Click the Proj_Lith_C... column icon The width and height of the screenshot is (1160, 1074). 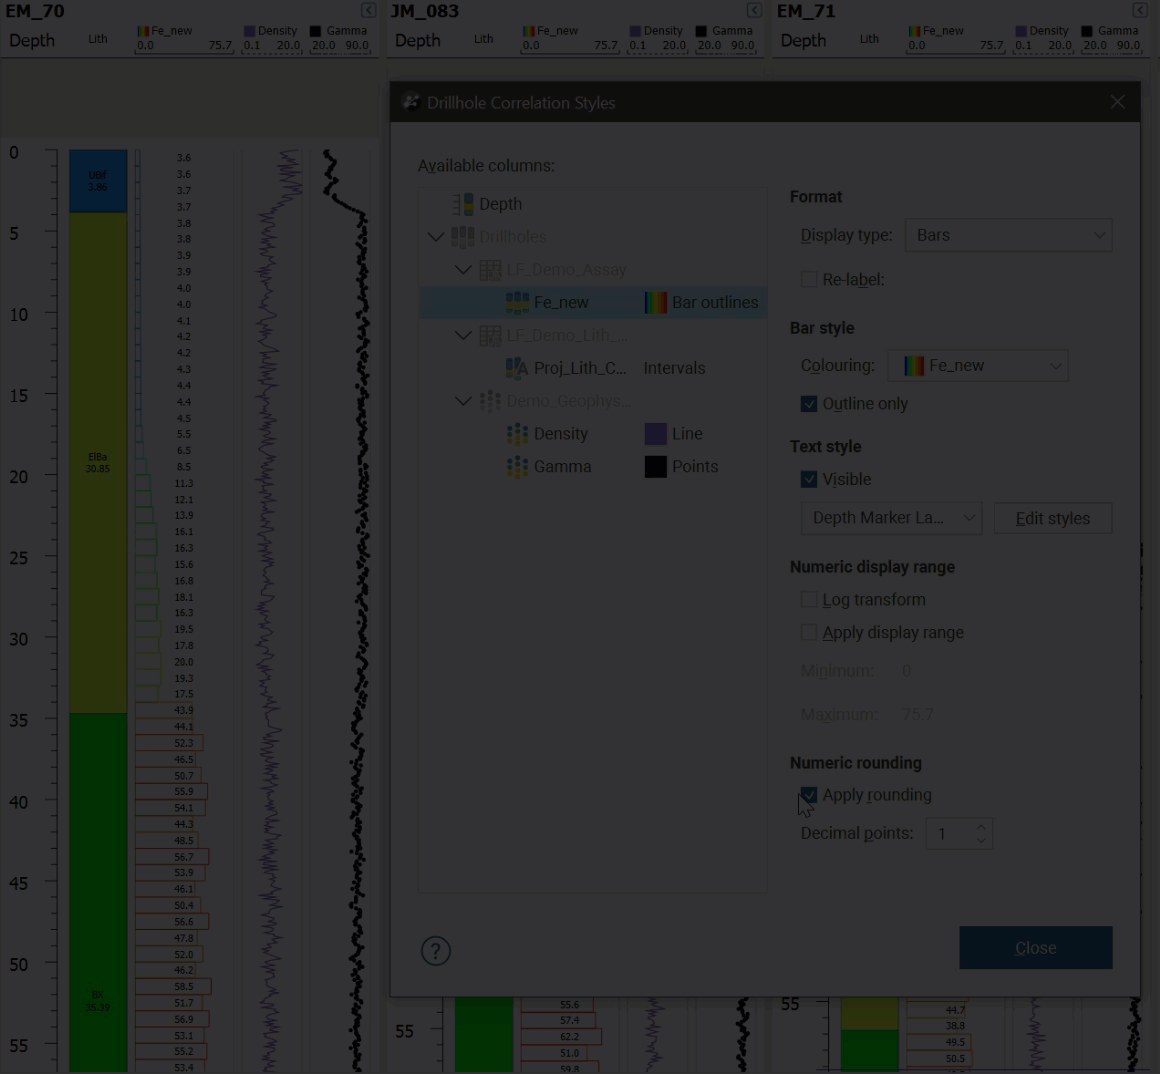point(517,368)
